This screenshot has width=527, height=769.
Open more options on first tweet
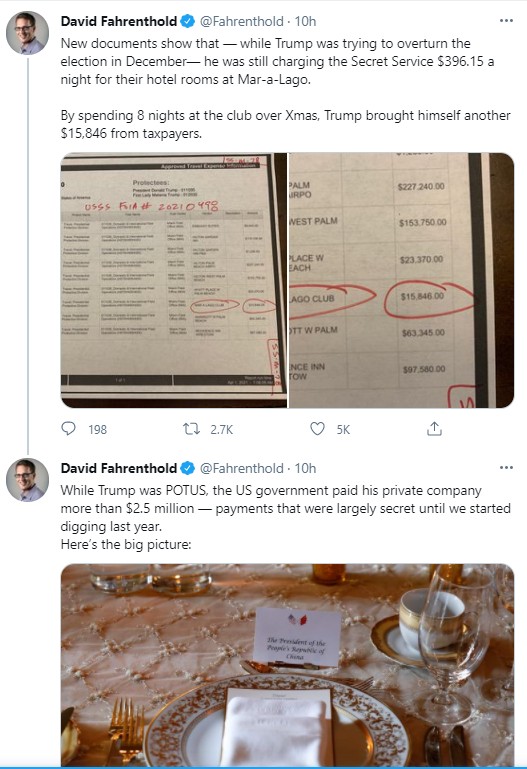pos(506,21)
